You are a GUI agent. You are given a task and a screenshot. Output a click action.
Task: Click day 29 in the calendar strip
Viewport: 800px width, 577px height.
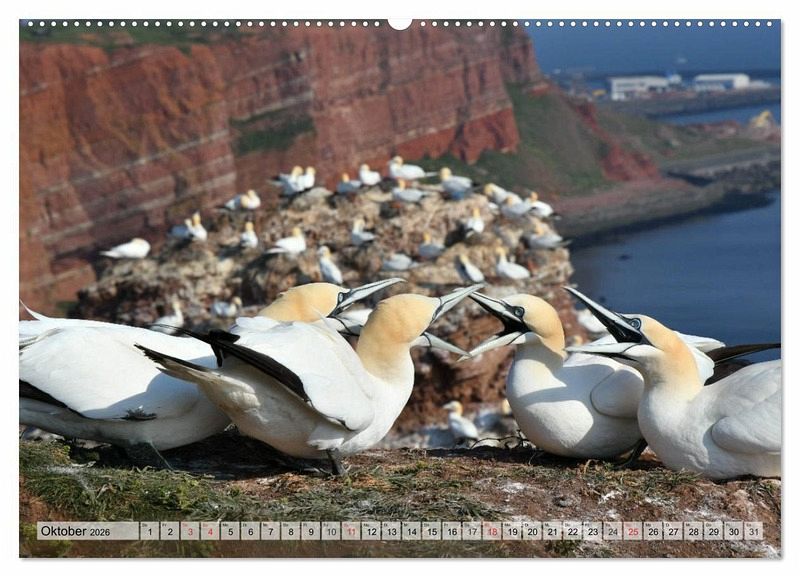tap(714, 531)
